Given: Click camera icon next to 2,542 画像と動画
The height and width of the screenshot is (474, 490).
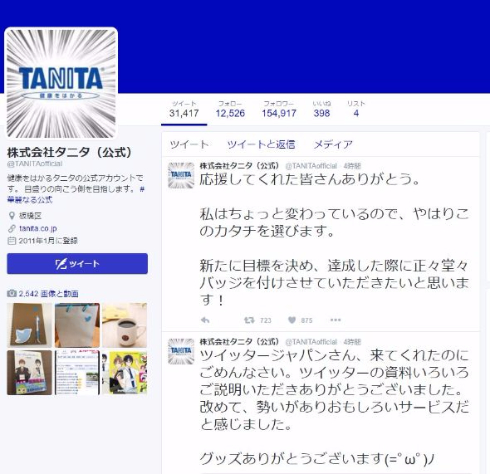Looking at the screenshot, I should point(12,293).
